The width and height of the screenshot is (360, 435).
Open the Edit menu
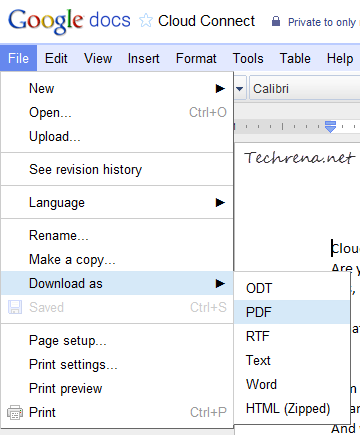[x=56, y=58]
